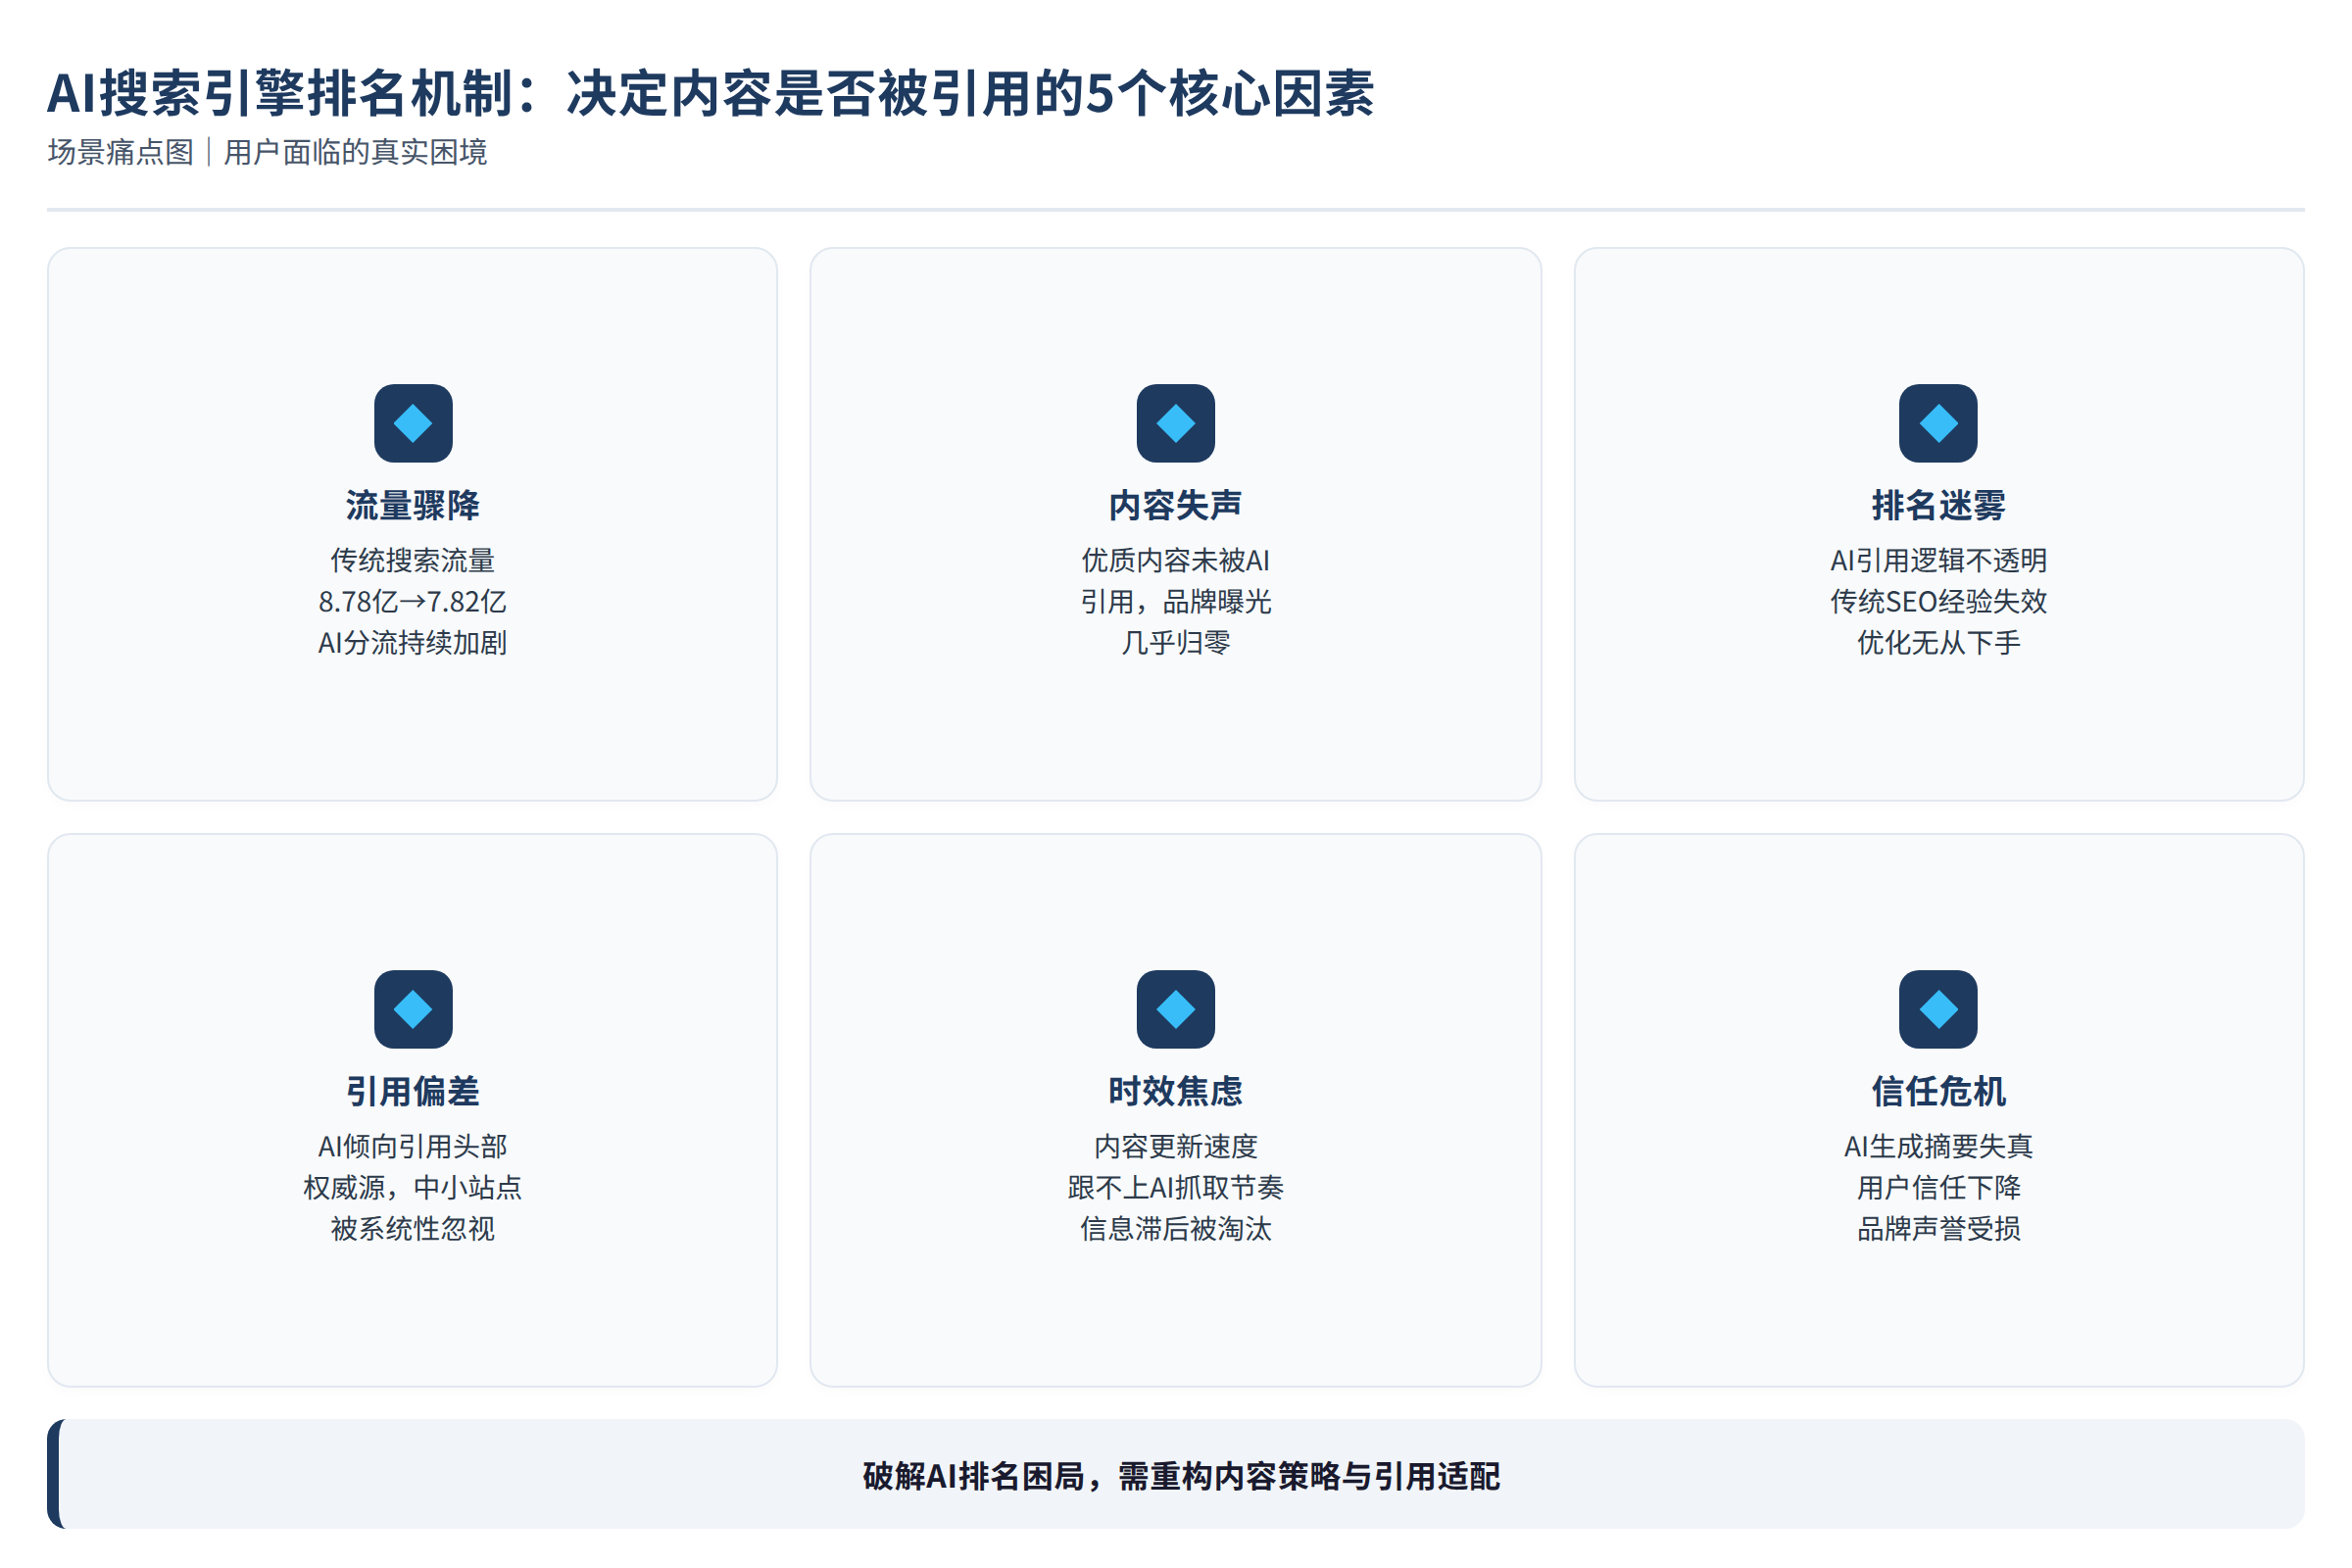Click the text 8.78亿→7.82亿
This screenshot has width=2352, height=1568.
tap(413, 602)
